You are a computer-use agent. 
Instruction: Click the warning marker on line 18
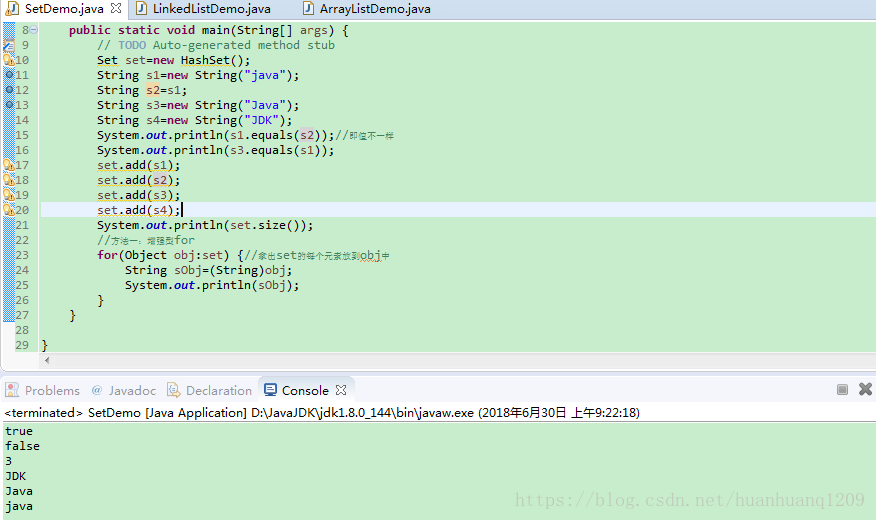(x=9, y=180)
